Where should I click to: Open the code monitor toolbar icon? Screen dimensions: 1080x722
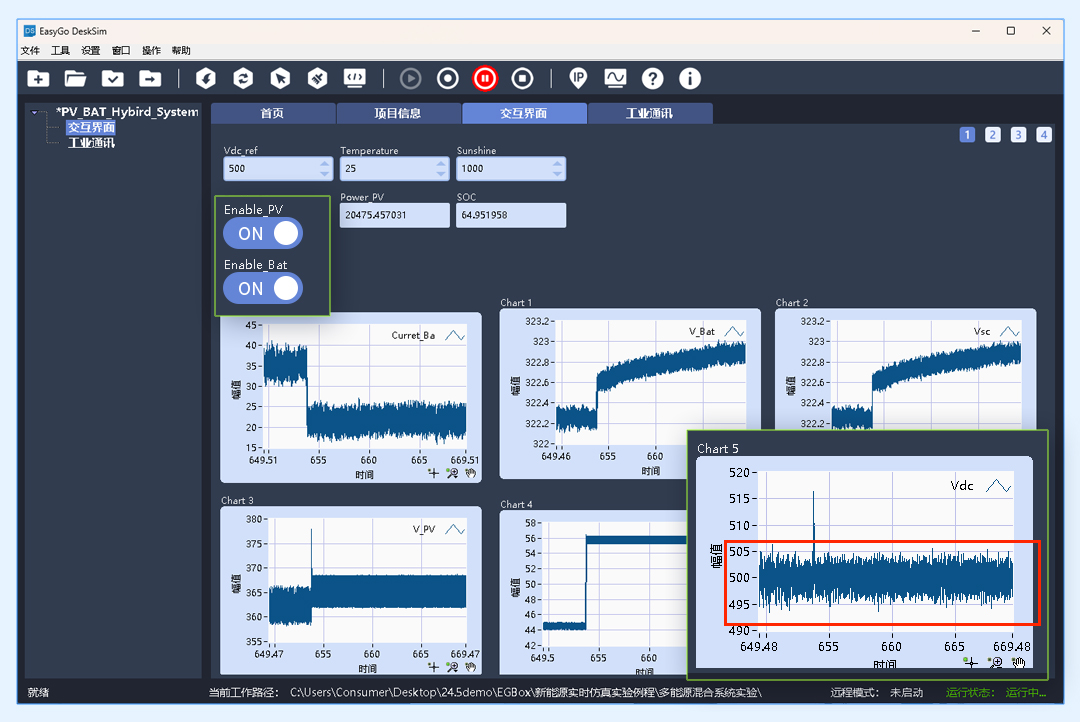pyautogui.click(x=355, y=79)
